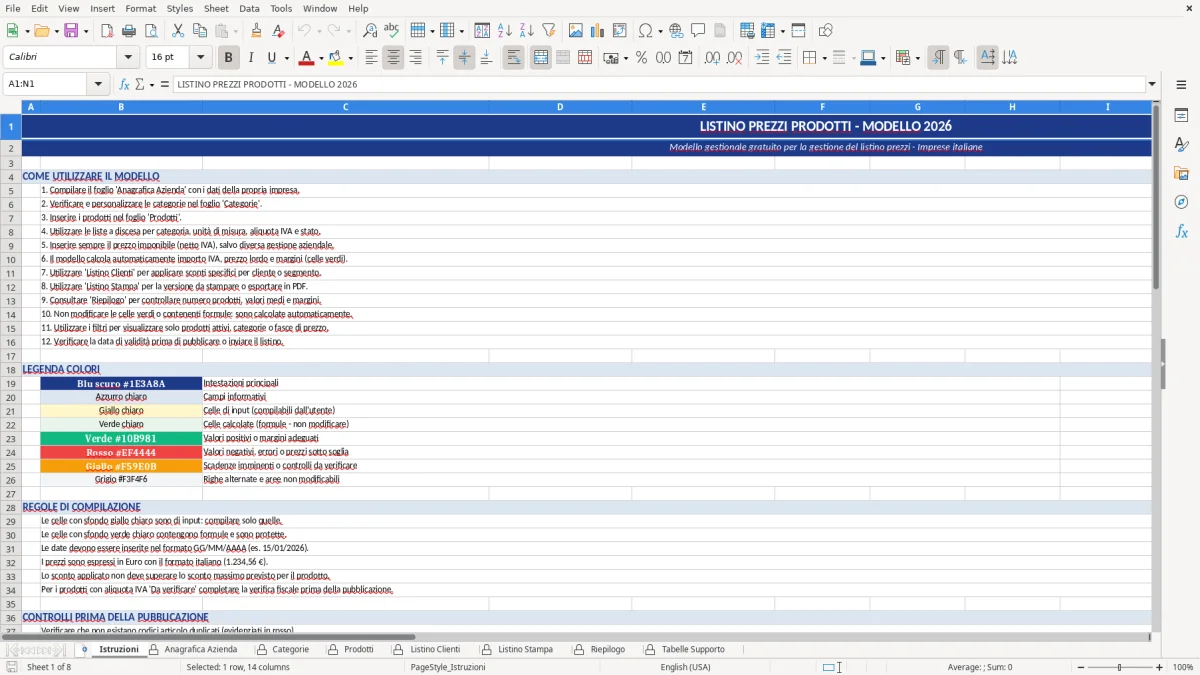This screenshot has height=675, width=1200.
Task: Open font color dropdown arrow
Action: (321, 58)
